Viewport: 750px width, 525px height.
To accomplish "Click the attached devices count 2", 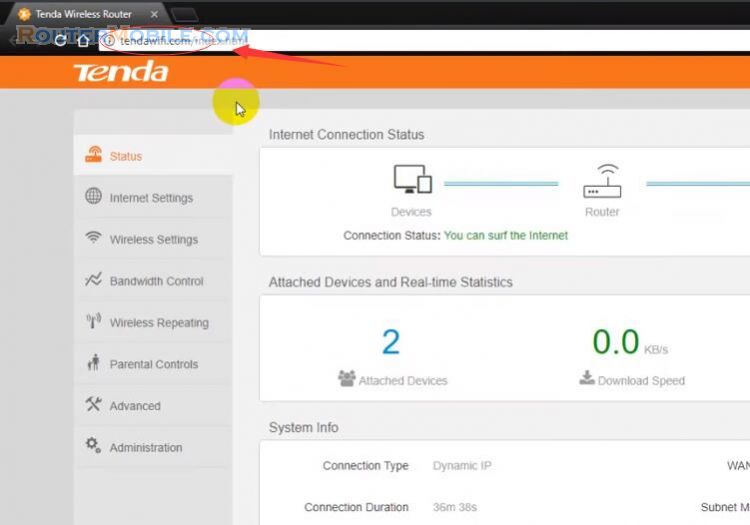I will click(391, 342).
